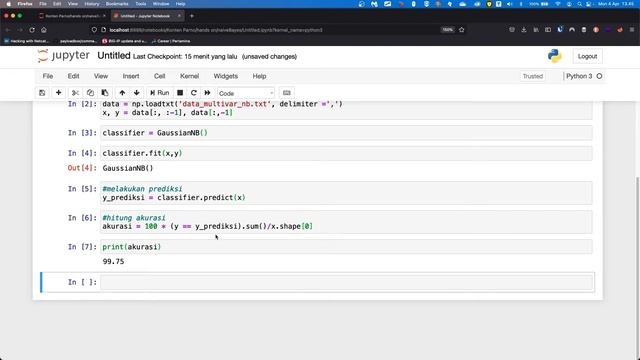The width and height of the screenshot is (640, 360).
Task: Open the File menu in Jupyter
Action: pyautogui.click(x=48, y=76)
